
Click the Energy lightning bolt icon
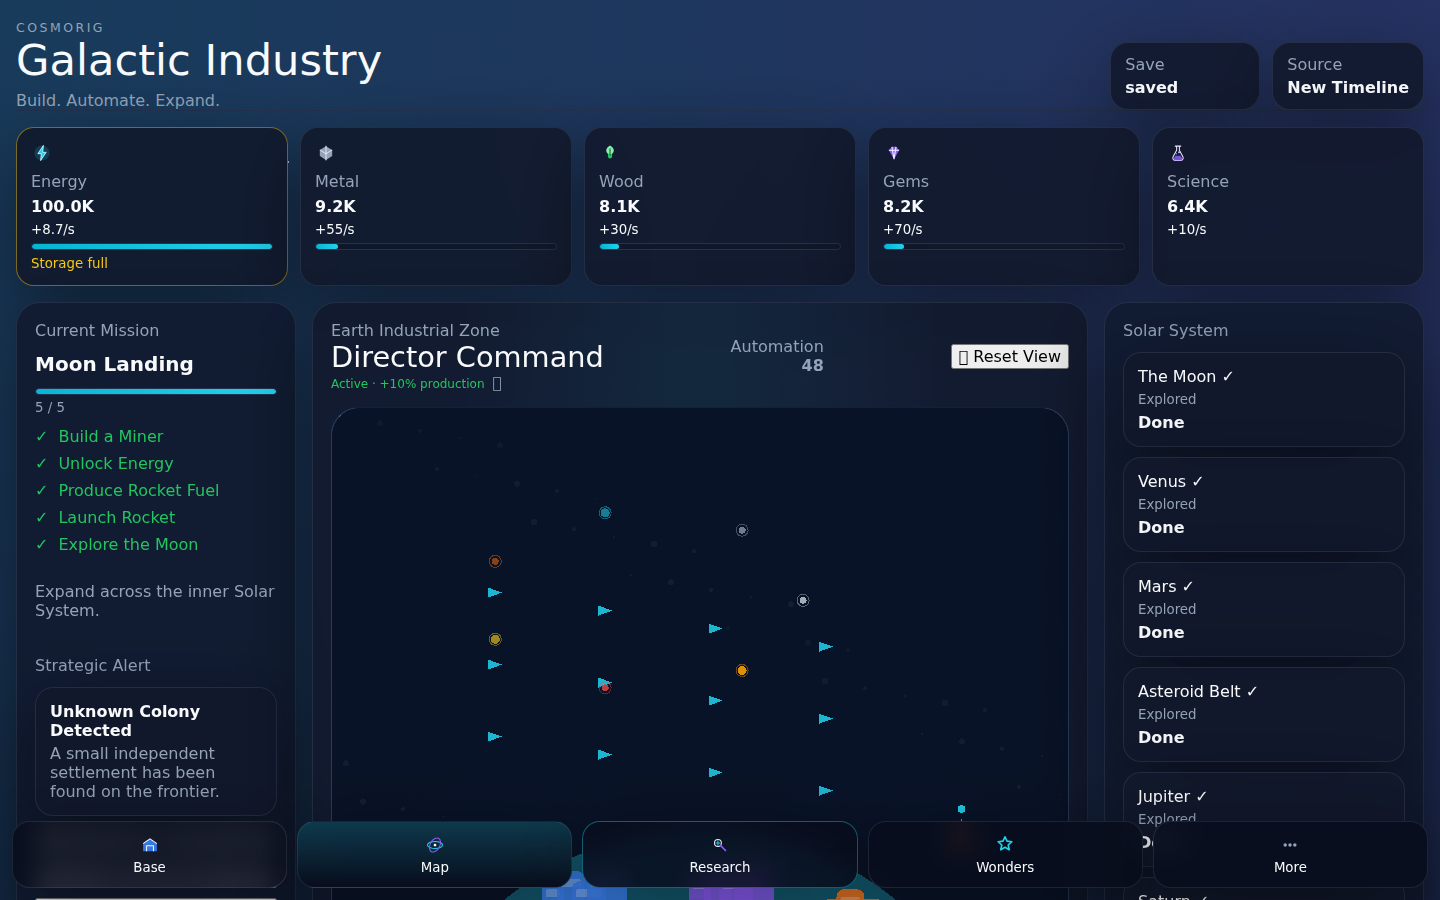[x=42, y=153]
